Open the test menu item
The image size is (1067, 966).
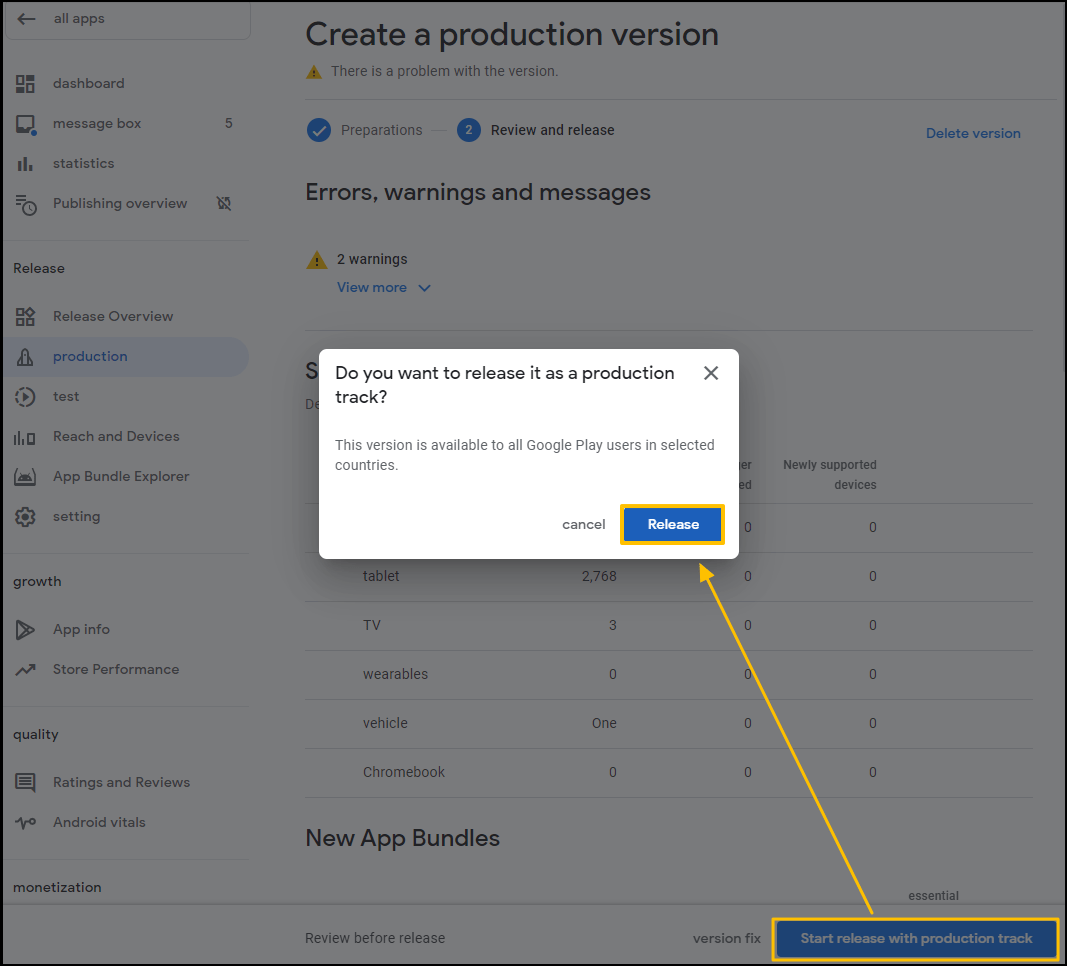click(x=66, y=397)
